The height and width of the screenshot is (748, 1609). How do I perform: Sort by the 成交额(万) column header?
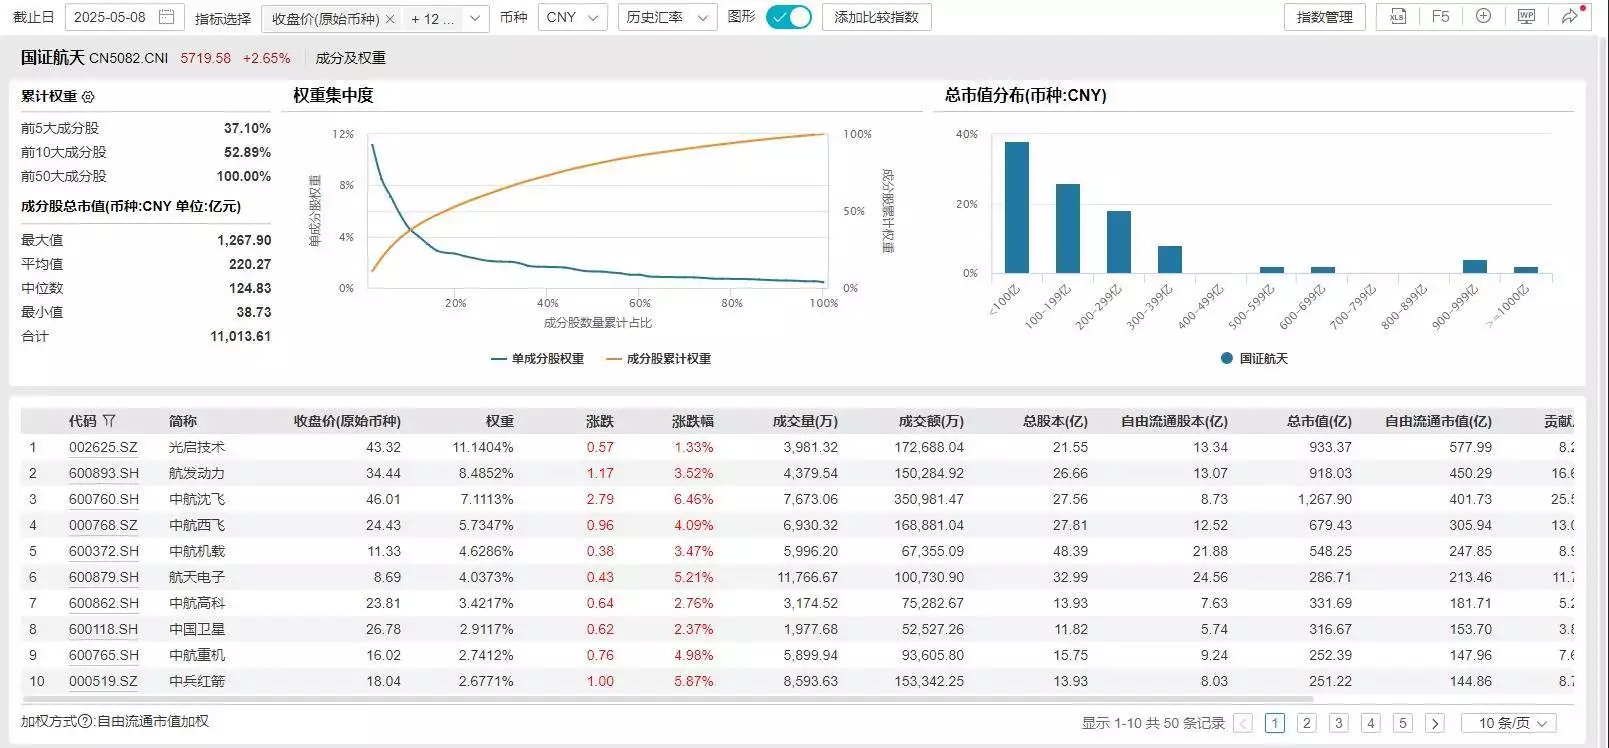[x=931, y=421]
